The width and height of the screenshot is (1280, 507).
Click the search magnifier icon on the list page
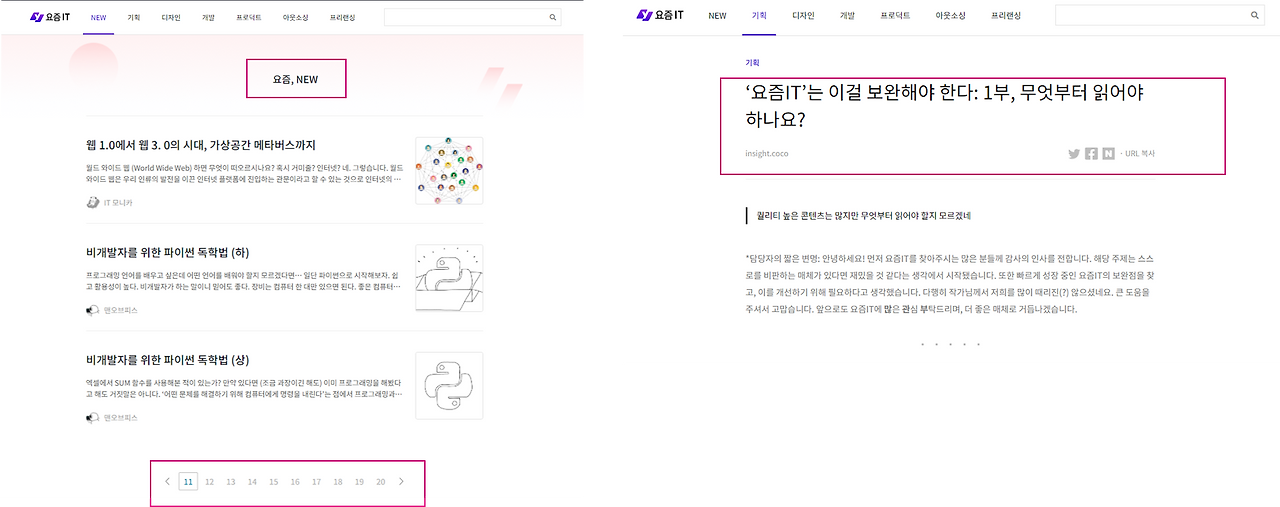tap(552, 17)
